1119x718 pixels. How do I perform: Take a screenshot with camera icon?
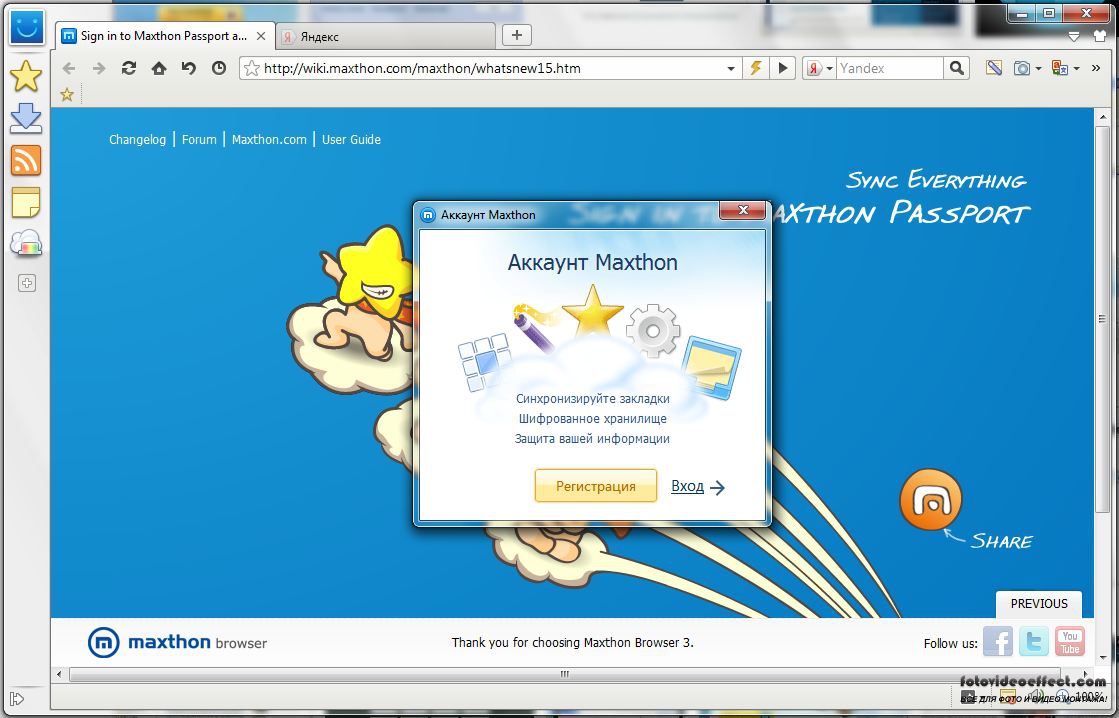1022,69
